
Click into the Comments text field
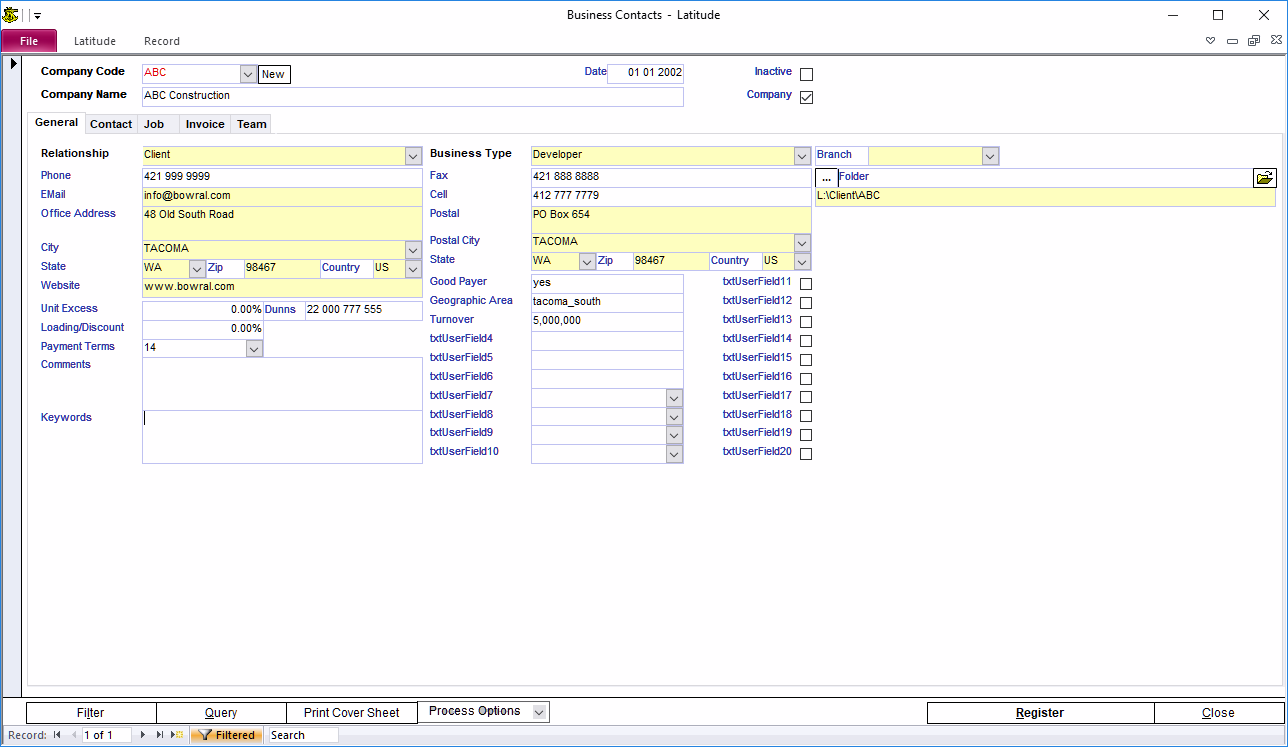[282, 384]
